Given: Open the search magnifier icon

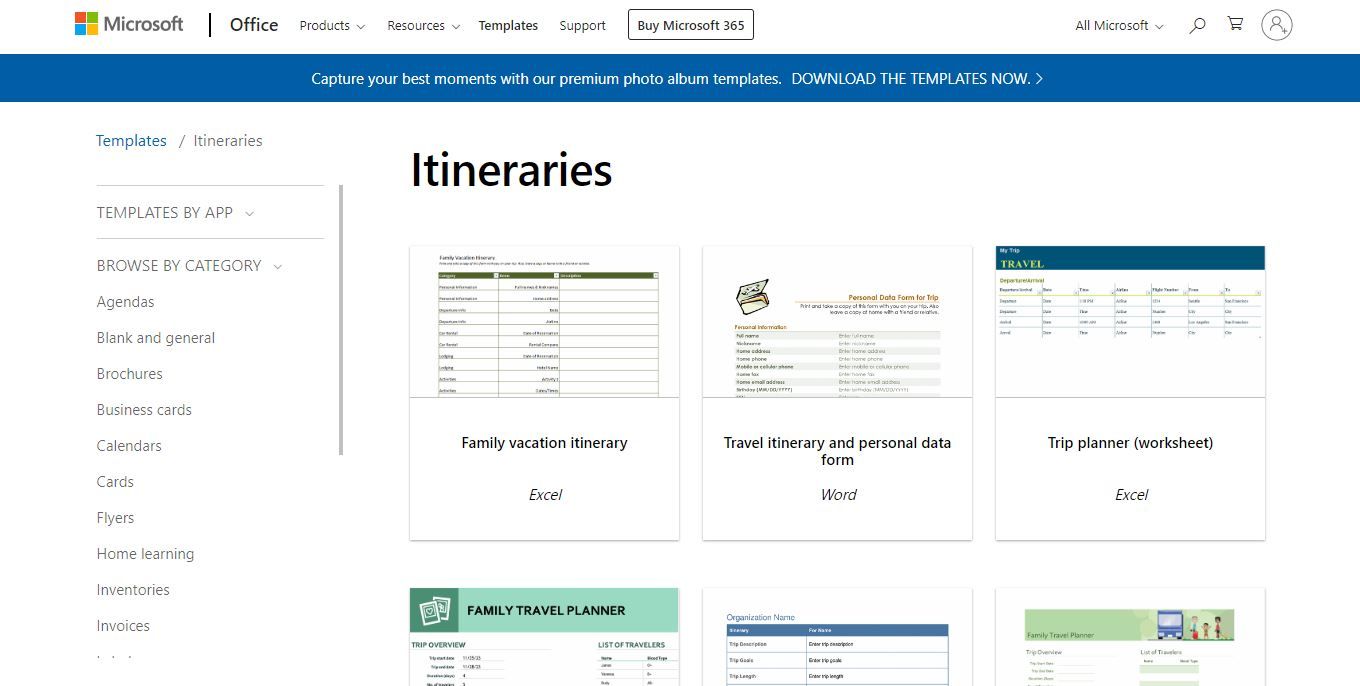Looking at the screenshot, I should coord(1197,25).
